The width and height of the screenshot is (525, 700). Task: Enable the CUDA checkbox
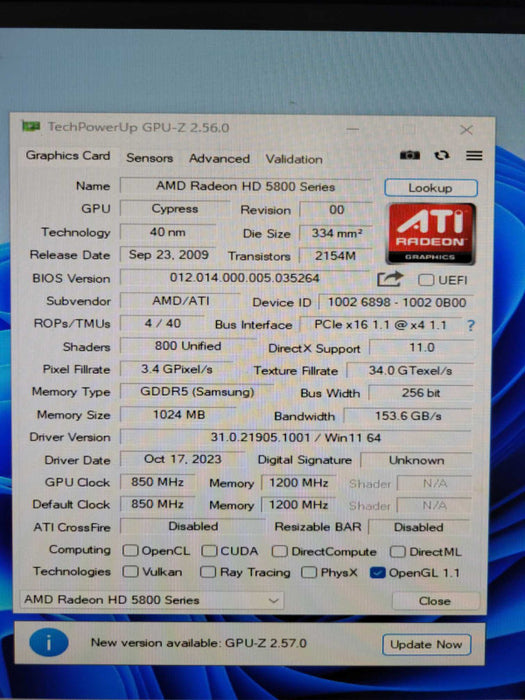coord(208,550)
